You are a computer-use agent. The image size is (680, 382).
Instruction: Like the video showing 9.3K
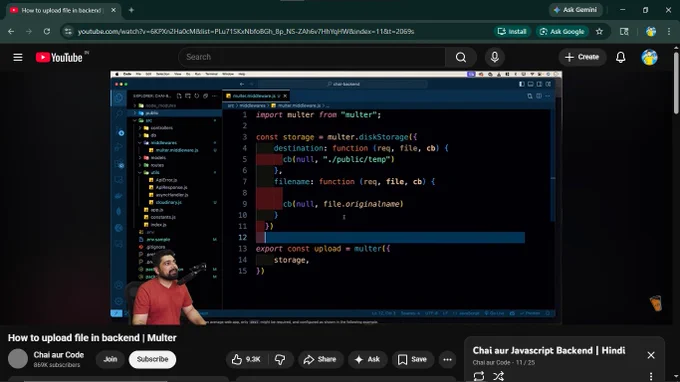click(246, 359)
